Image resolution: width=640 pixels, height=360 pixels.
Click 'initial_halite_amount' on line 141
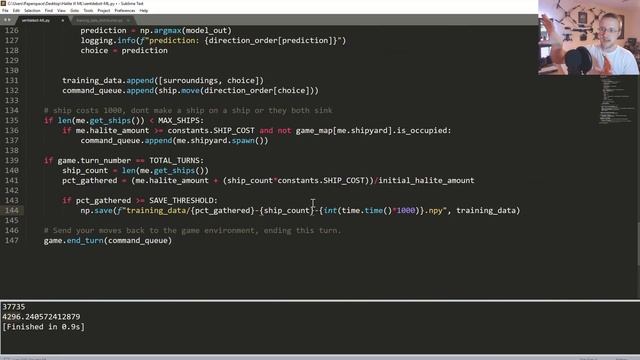[427, 180]
